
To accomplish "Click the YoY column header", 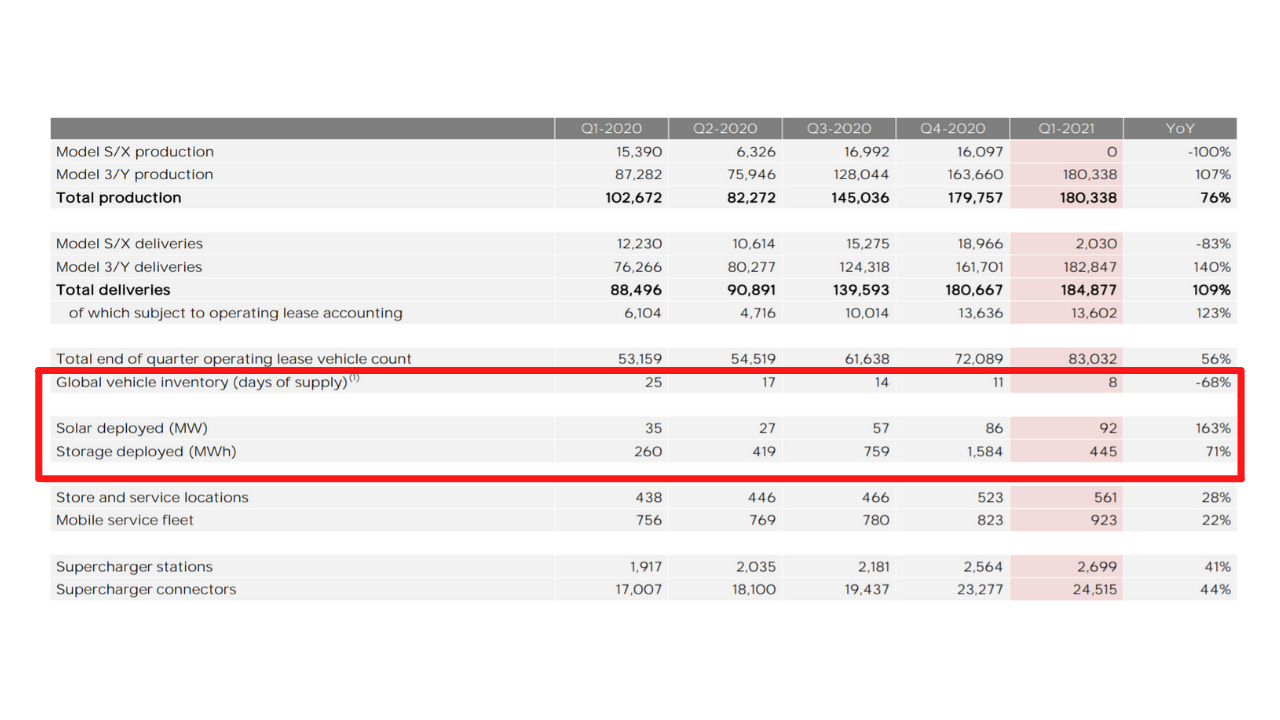I will (x=1180, y=128).
